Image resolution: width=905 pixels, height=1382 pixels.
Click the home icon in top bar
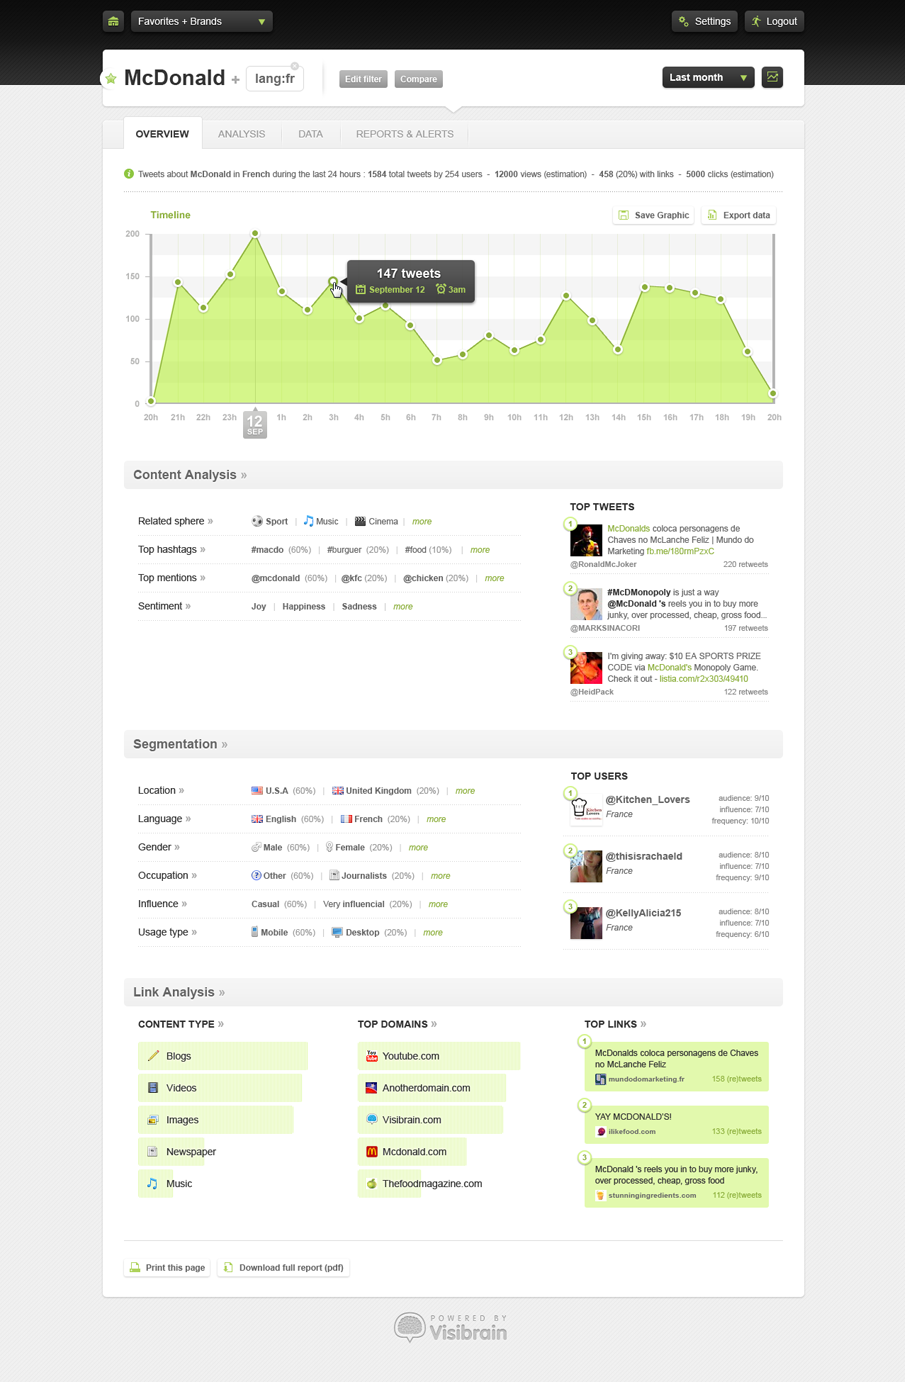coord(113,21)
